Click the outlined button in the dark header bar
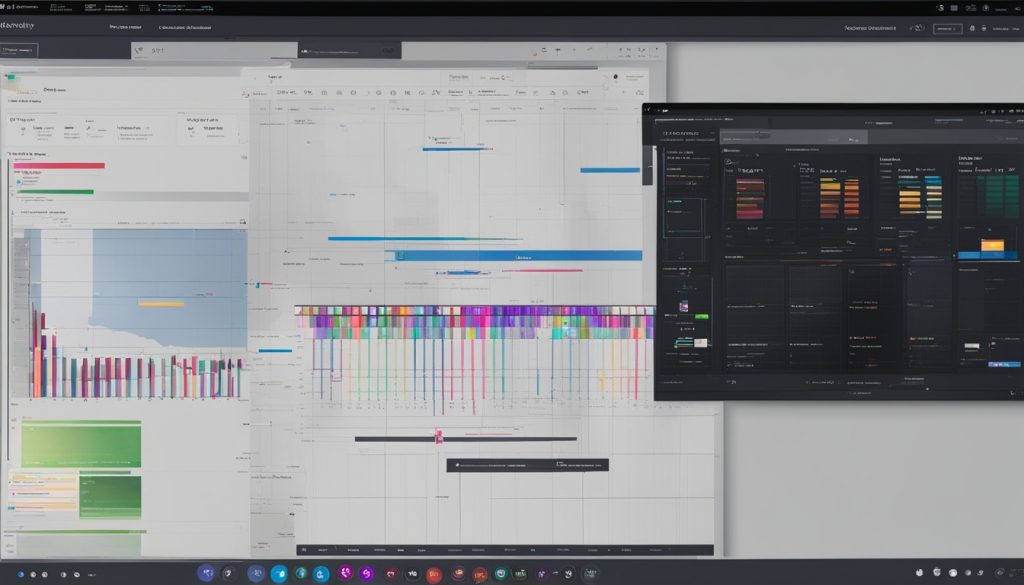The image size is (1024, 585). click(x=947, y=29)
